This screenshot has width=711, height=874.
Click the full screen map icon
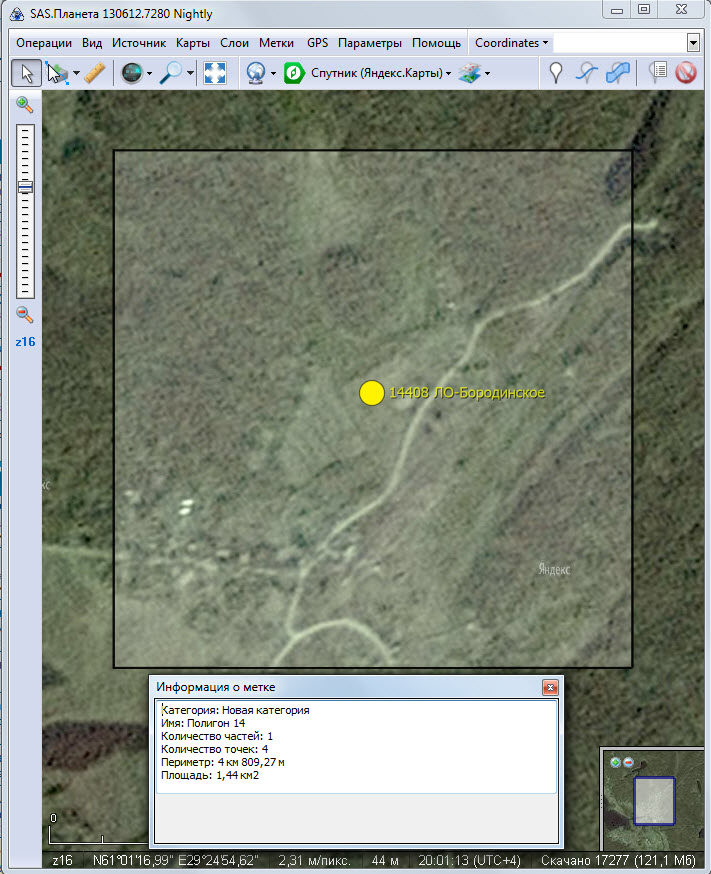tap(215, 73)
